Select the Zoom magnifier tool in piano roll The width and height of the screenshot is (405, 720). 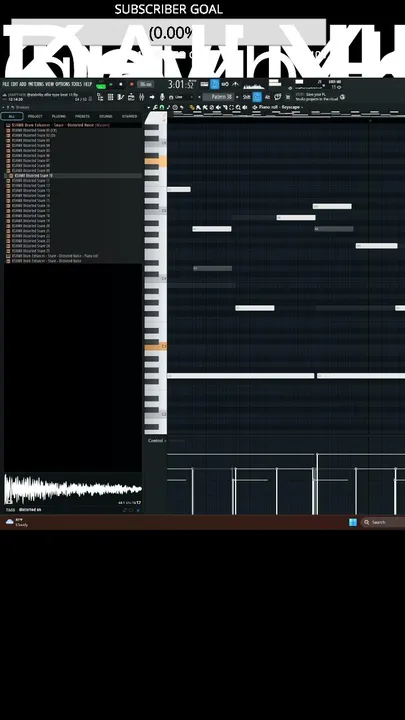238,107
